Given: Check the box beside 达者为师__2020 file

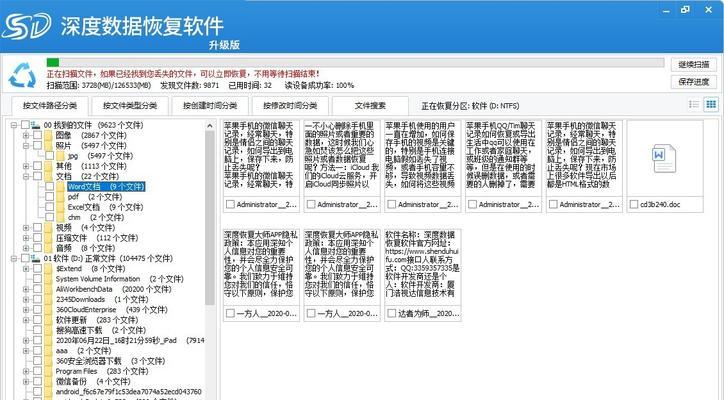Looking at the screenshot, I should point(392,313).
